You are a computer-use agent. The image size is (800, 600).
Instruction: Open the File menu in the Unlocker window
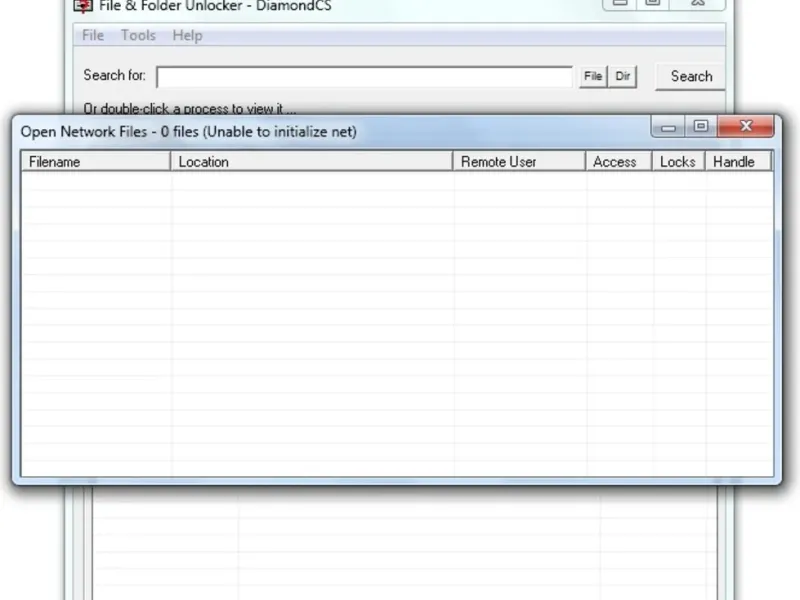click(x=93, y=35)
